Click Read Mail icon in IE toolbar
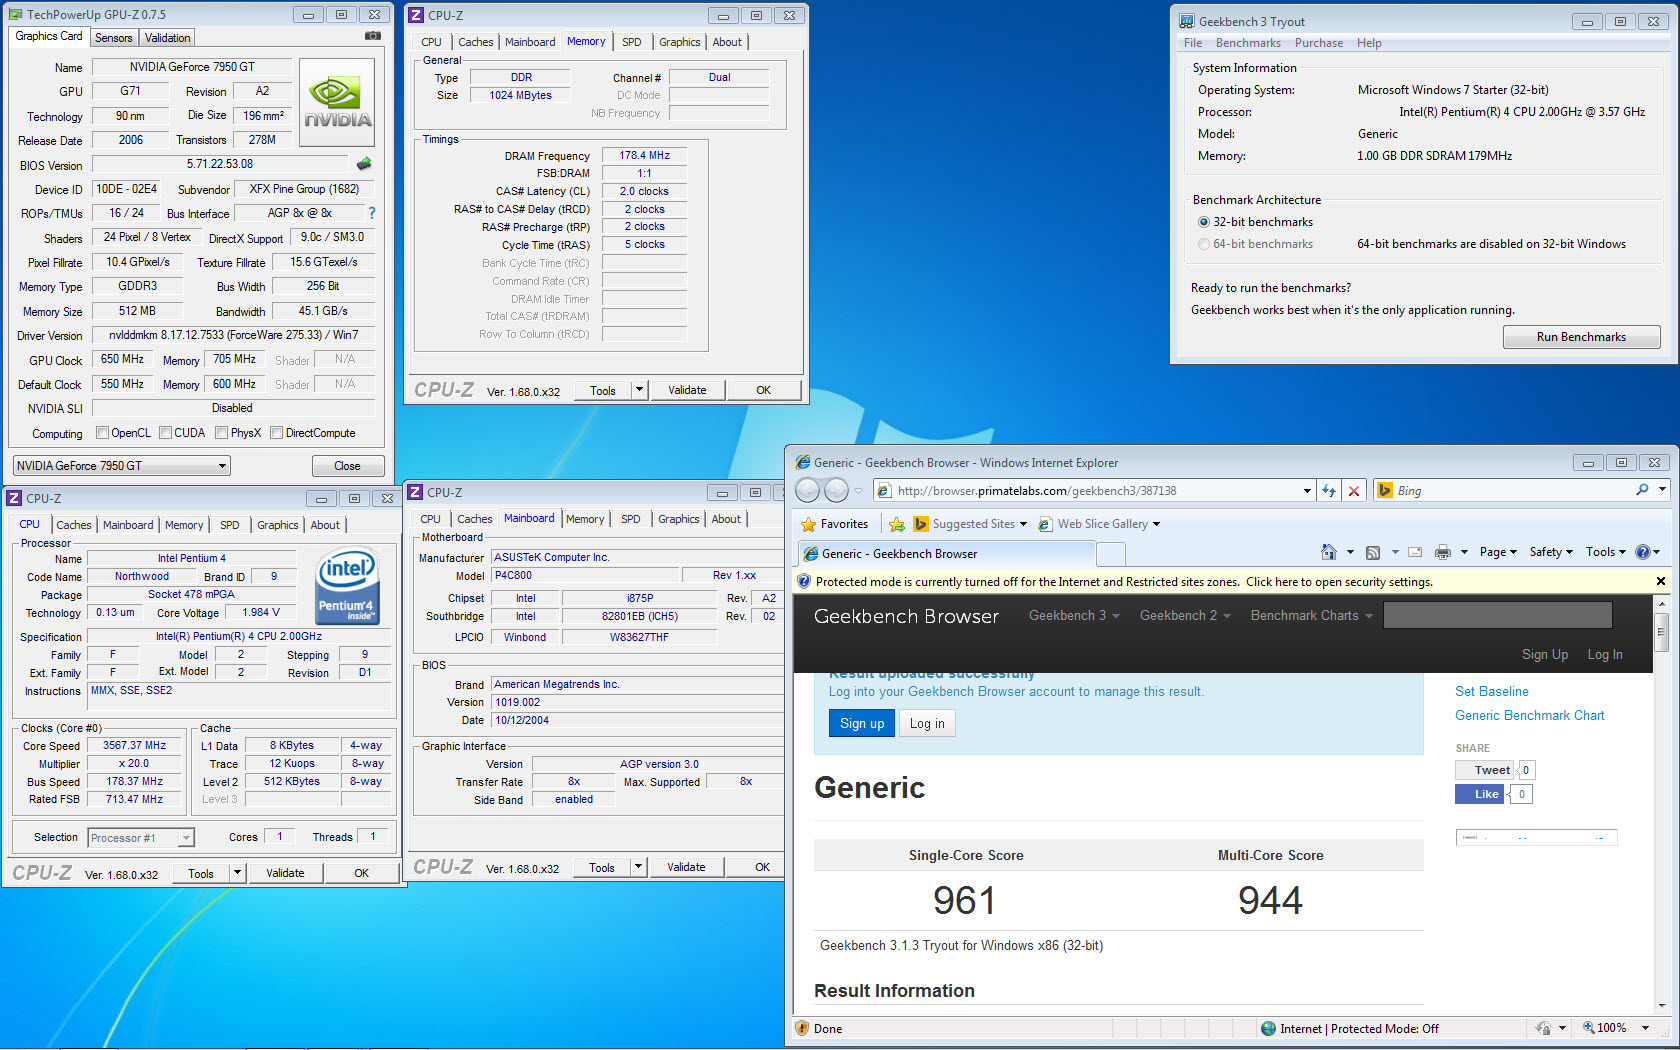The height and width of the screenshot is (1050, 1680). coord(1415,552)
